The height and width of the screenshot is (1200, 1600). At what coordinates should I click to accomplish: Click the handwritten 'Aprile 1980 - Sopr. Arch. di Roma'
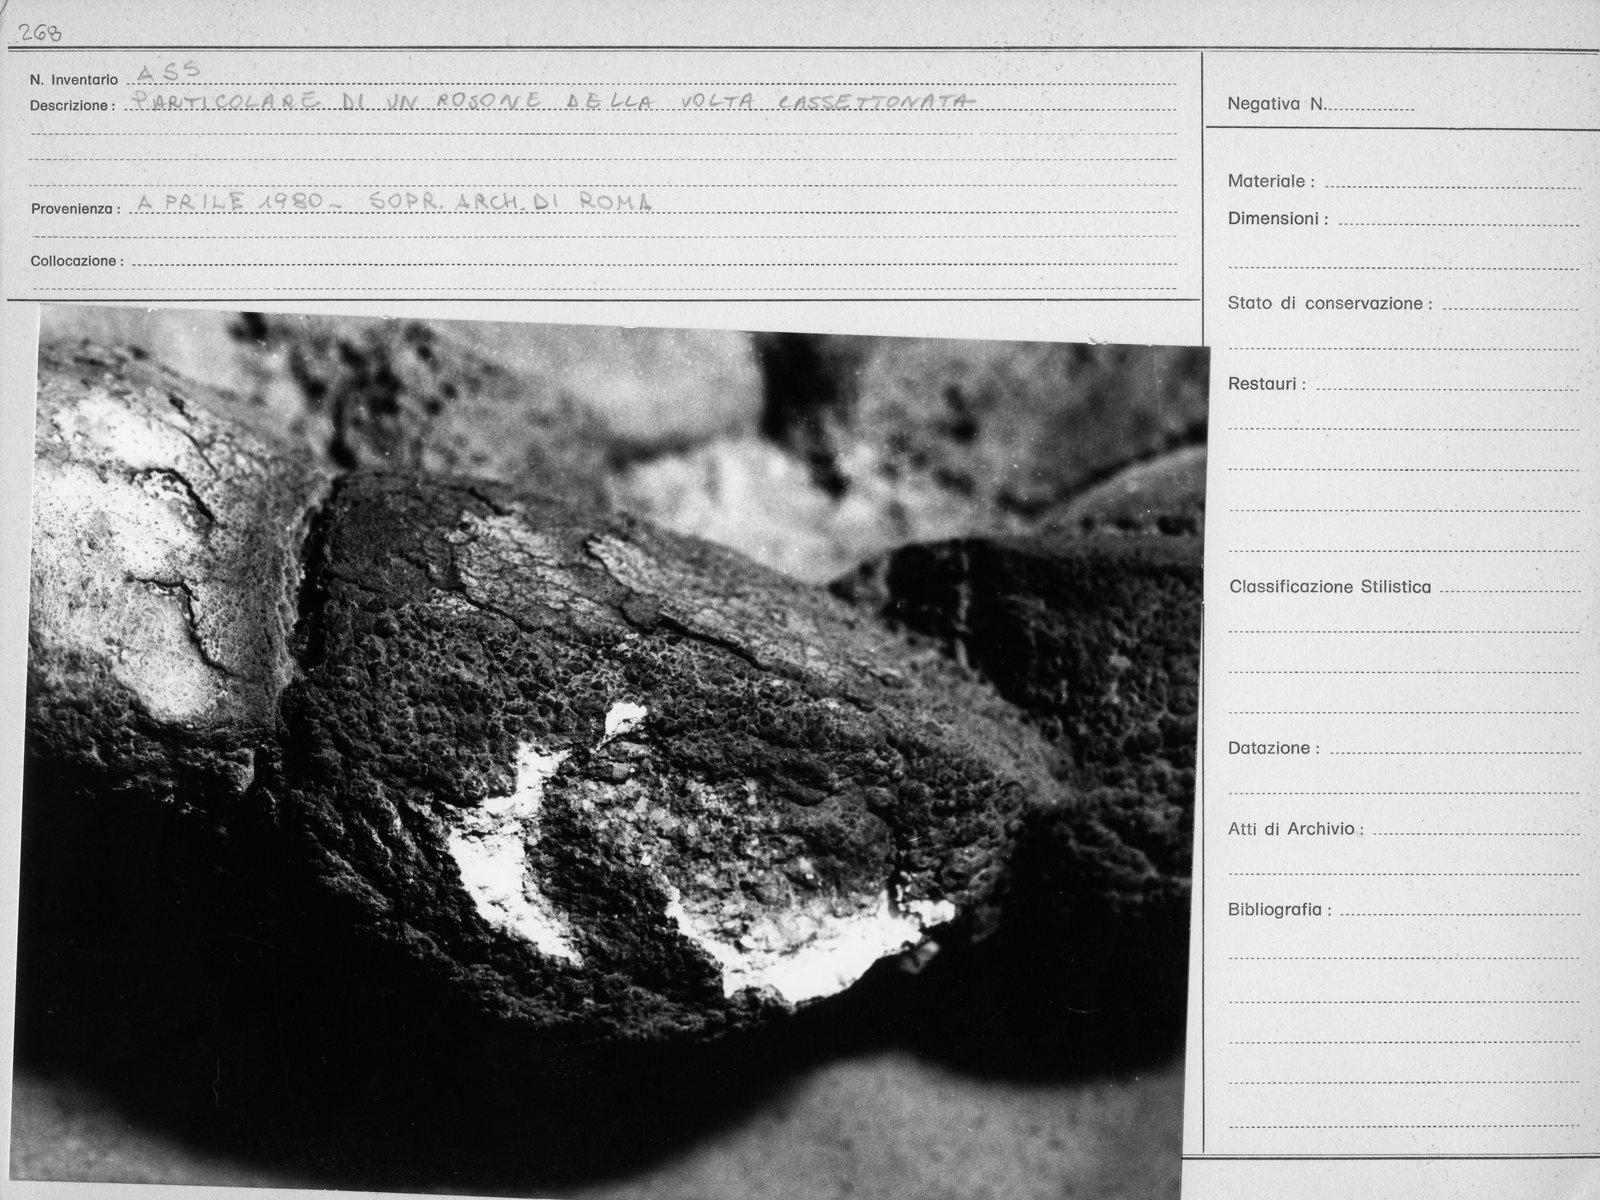[x=395, y=201]
